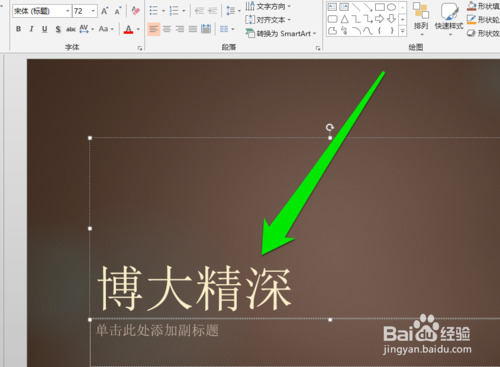Toggle underline formatting
500x367 pixels.
pos(45,29)
